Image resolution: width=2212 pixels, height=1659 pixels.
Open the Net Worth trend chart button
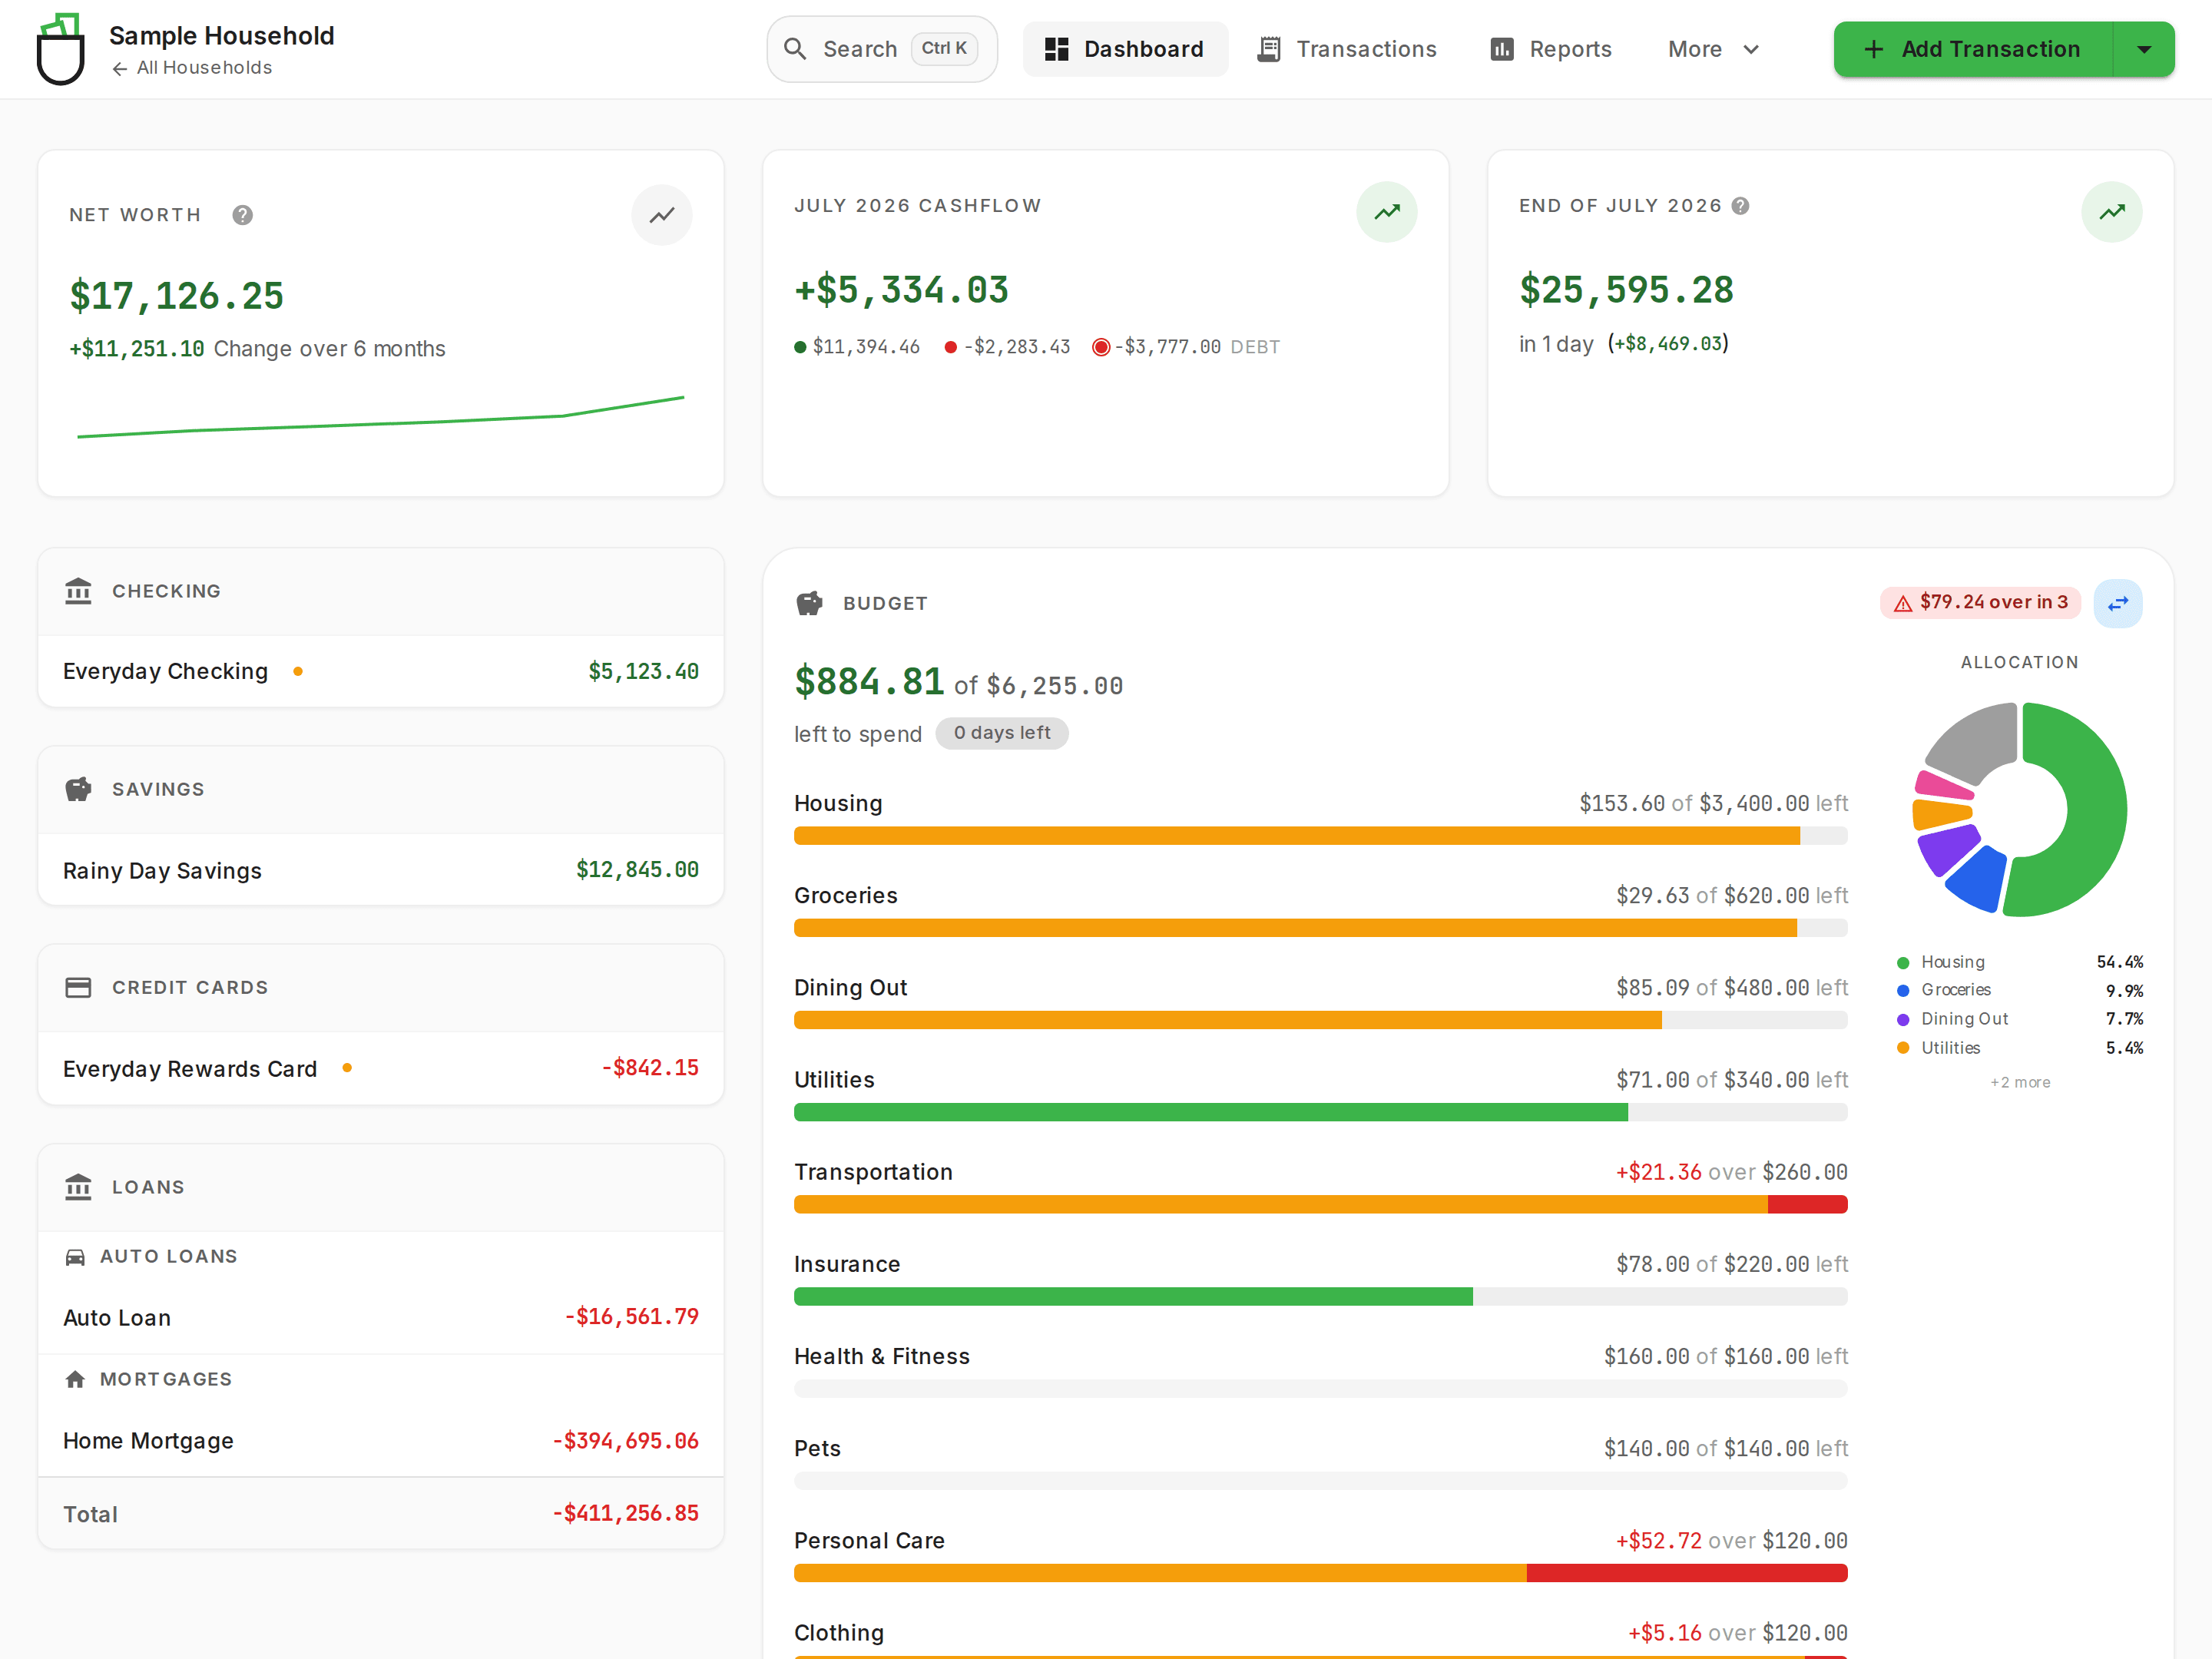point(662,215)
